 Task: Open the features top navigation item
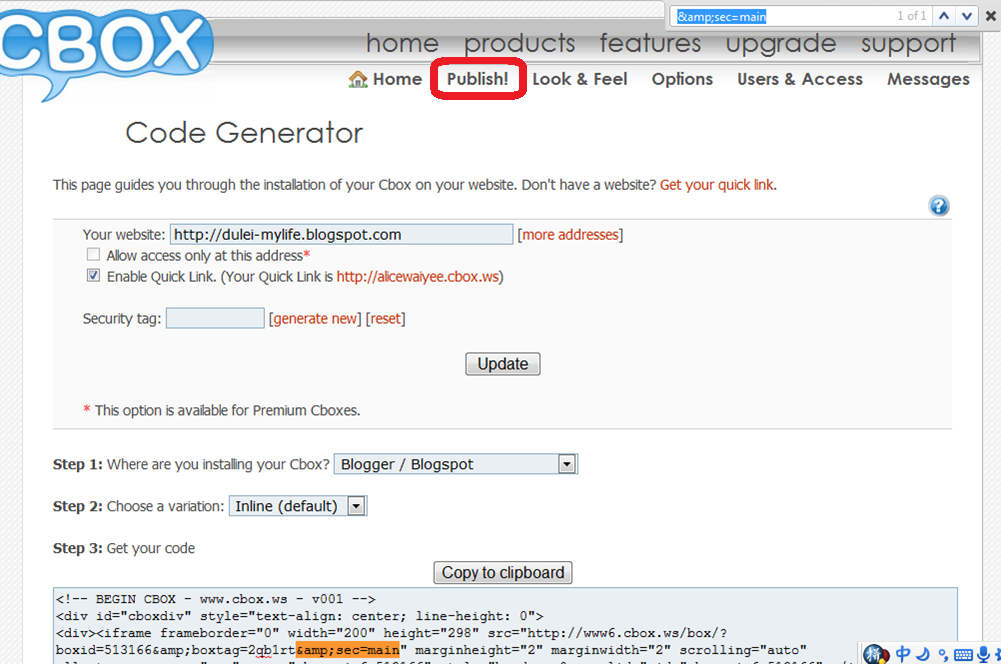click(x=650, y=43)
